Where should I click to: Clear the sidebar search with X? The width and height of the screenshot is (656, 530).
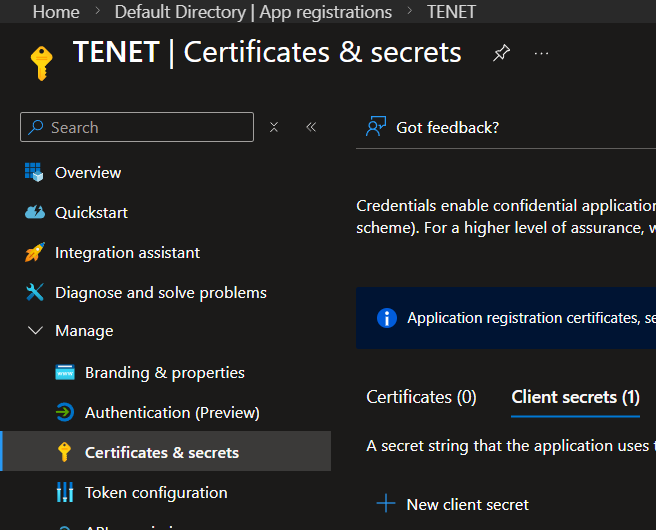274,127
